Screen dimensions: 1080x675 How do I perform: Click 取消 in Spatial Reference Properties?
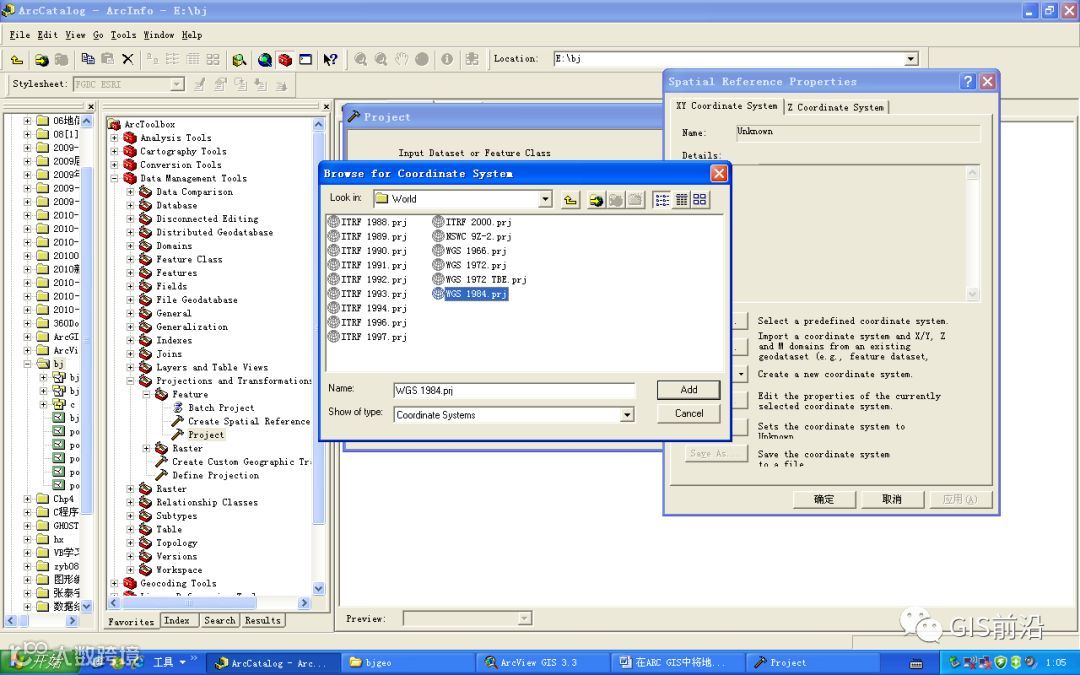click(x=892, y=499)
